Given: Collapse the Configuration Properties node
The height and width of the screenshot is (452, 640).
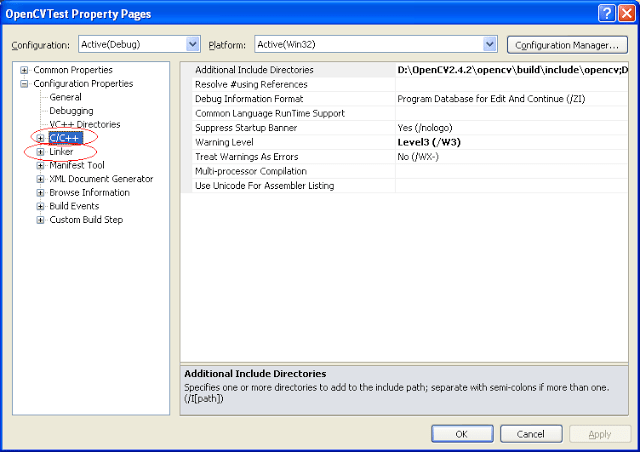Looking at the screenshot, I should tap(24, 84).
